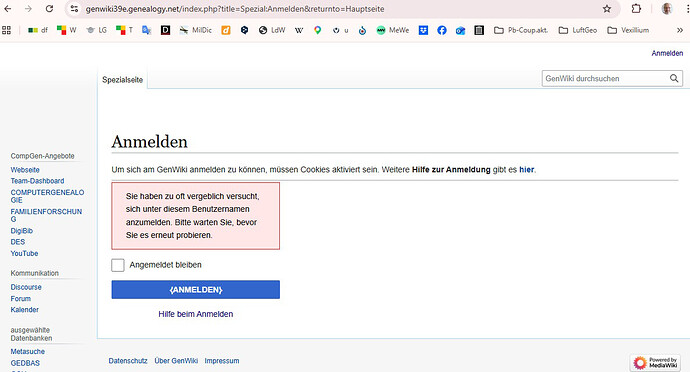Click the Anmelden link at top right
The image size is (690, 372).
pyautogui.click(x=667, y=53)
